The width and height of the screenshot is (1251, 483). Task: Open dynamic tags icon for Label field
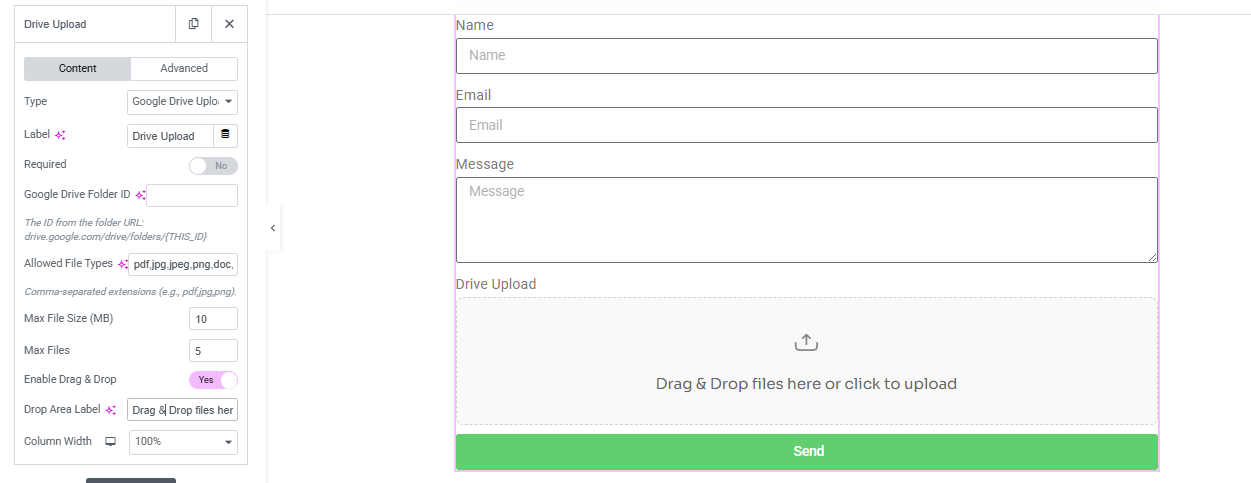(x=225, y=135)
